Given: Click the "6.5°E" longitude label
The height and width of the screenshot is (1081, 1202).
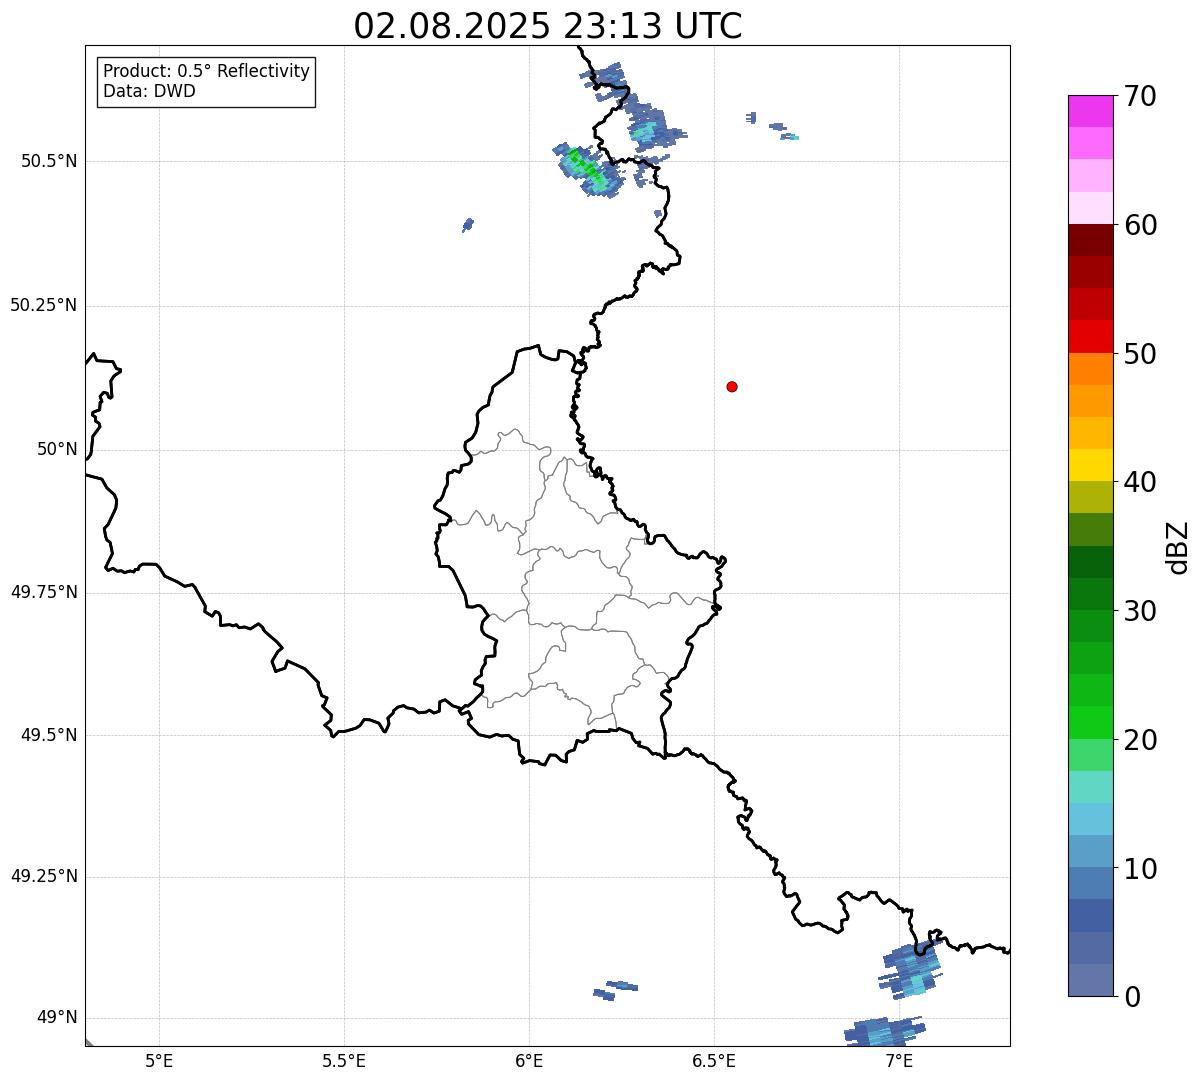Looking at the screenshot, I should [714, 1060].
